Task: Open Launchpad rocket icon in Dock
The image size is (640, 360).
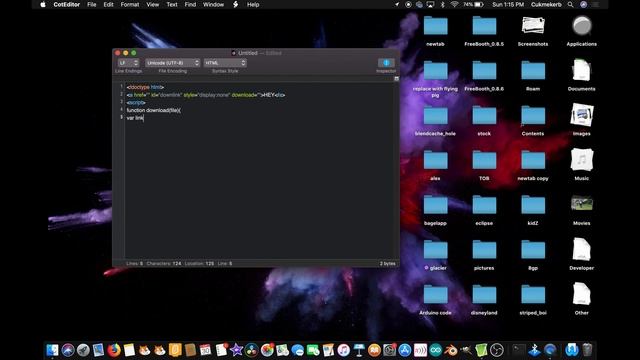Action: click(83, 350)
